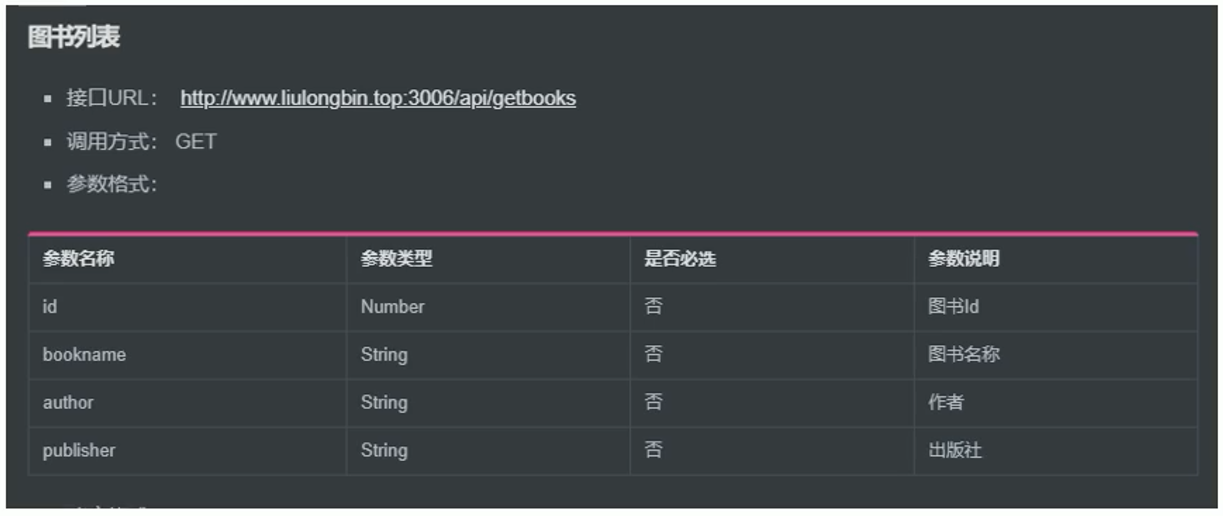Select the author parameter cell
This screenshot has height=516, width=1223.
pyautogui.click(x=187, y=403)
